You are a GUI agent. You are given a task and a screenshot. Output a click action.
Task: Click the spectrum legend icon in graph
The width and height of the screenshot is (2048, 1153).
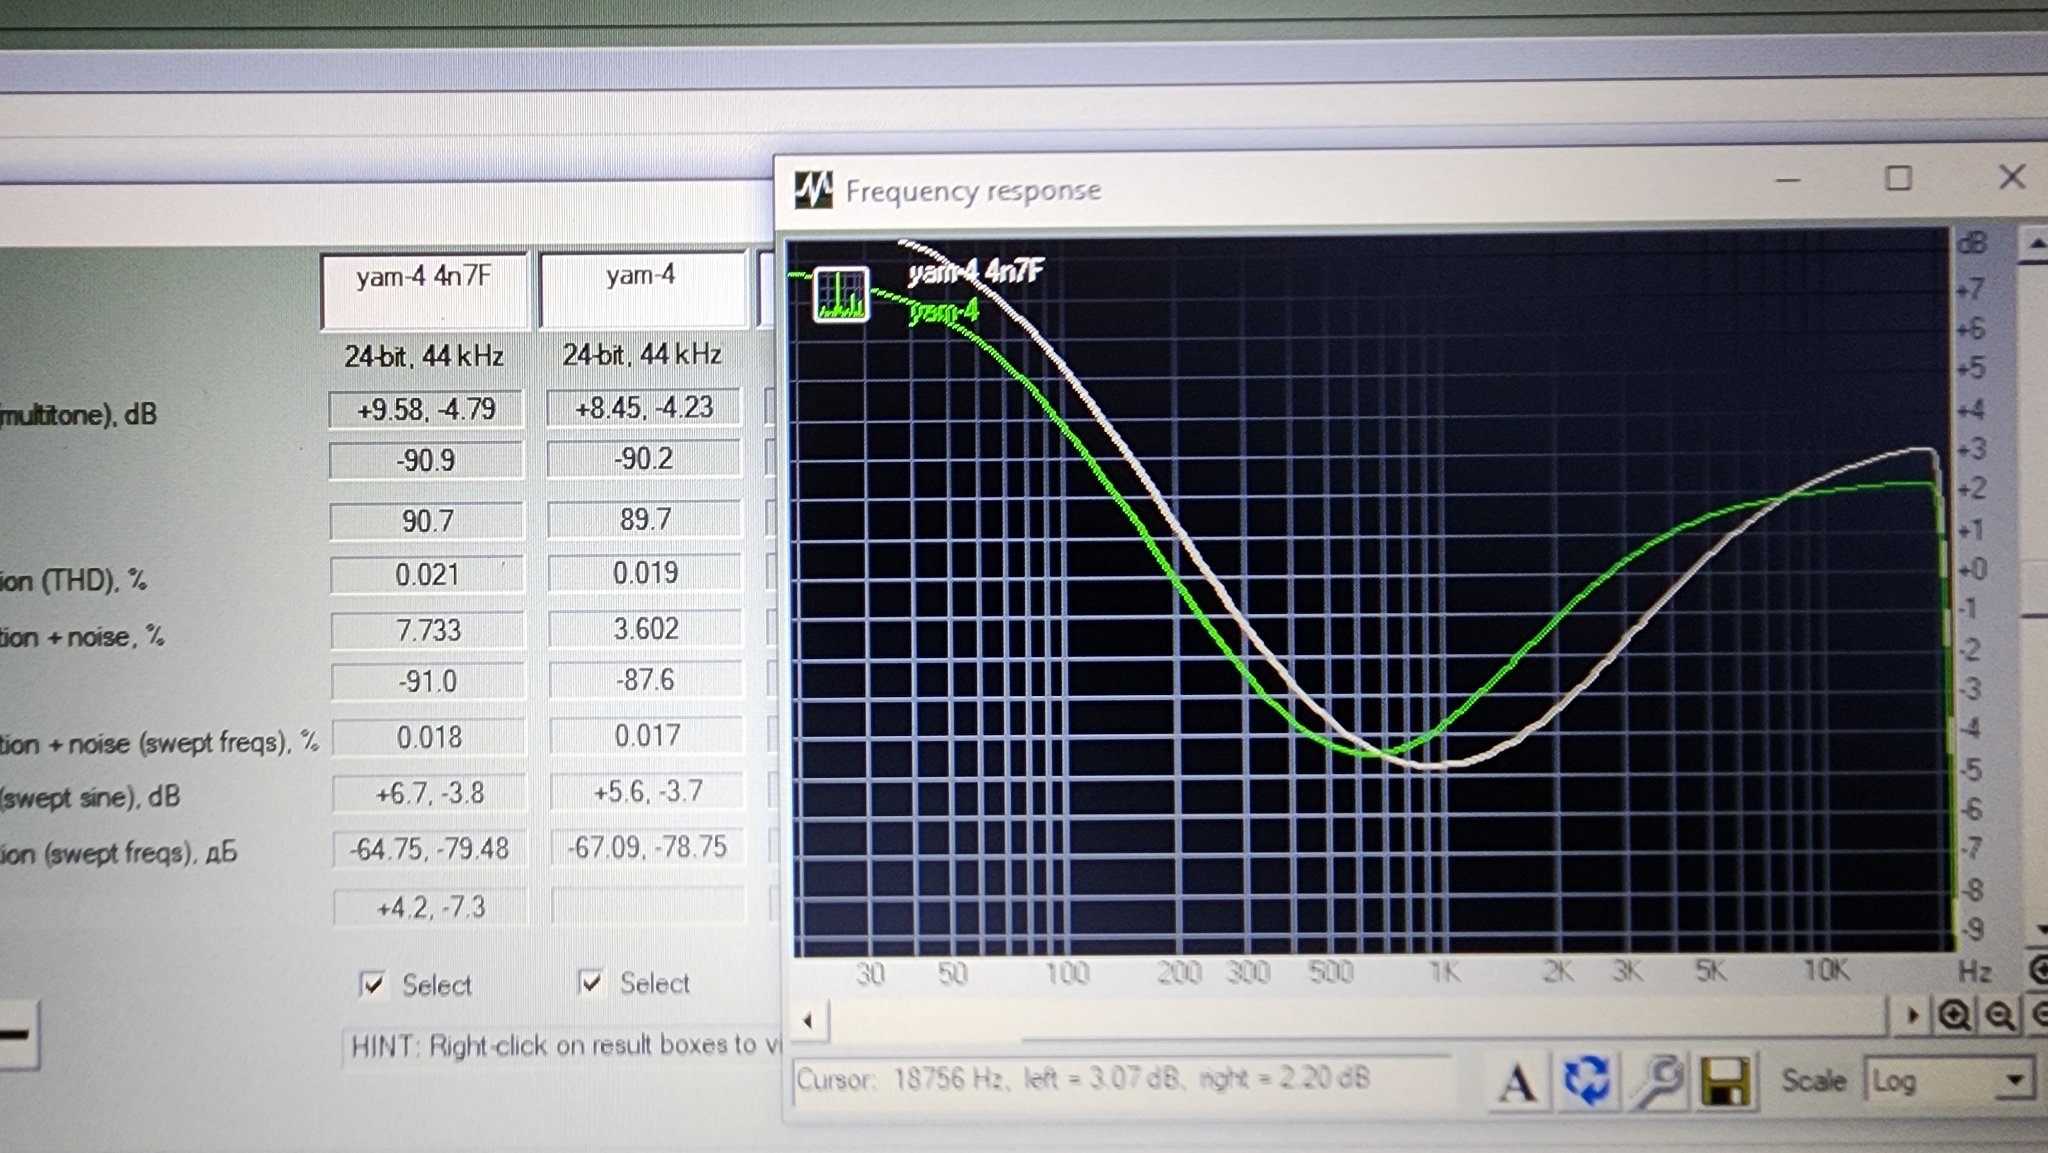point(840,294)
